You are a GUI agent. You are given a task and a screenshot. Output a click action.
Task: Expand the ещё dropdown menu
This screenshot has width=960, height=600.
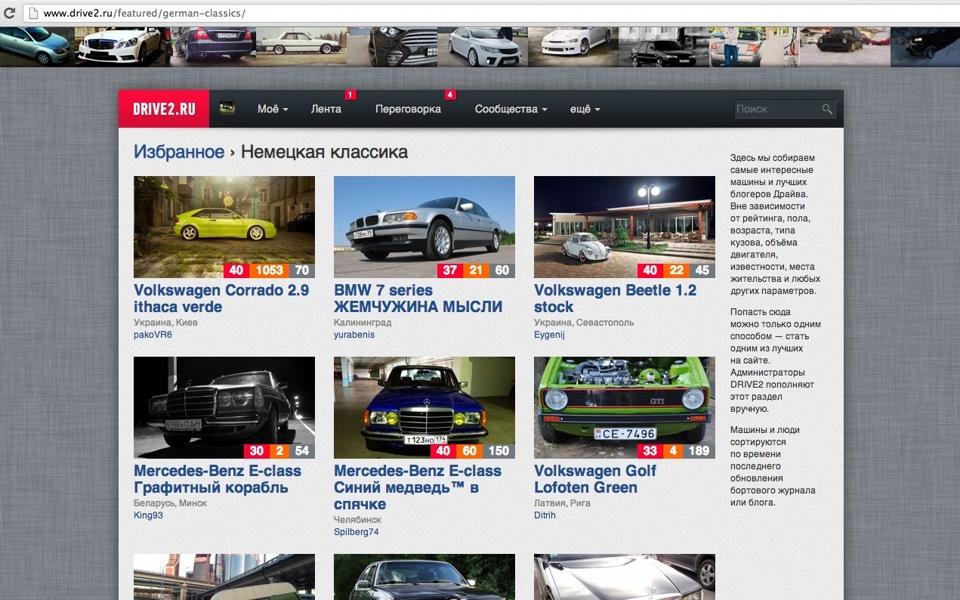pyautogui.click(x=585, y=109)
